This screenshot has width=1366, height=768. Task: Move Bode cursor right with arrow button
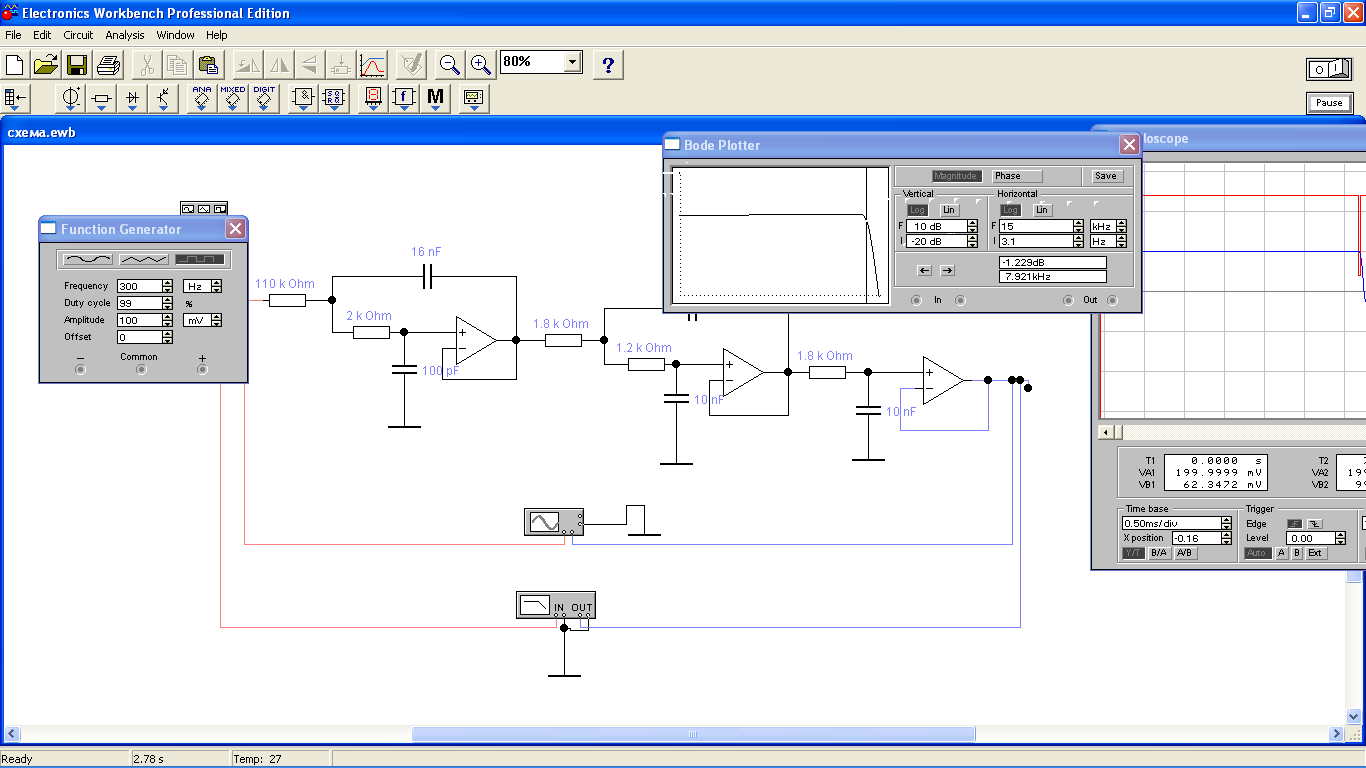pos(947,270)
